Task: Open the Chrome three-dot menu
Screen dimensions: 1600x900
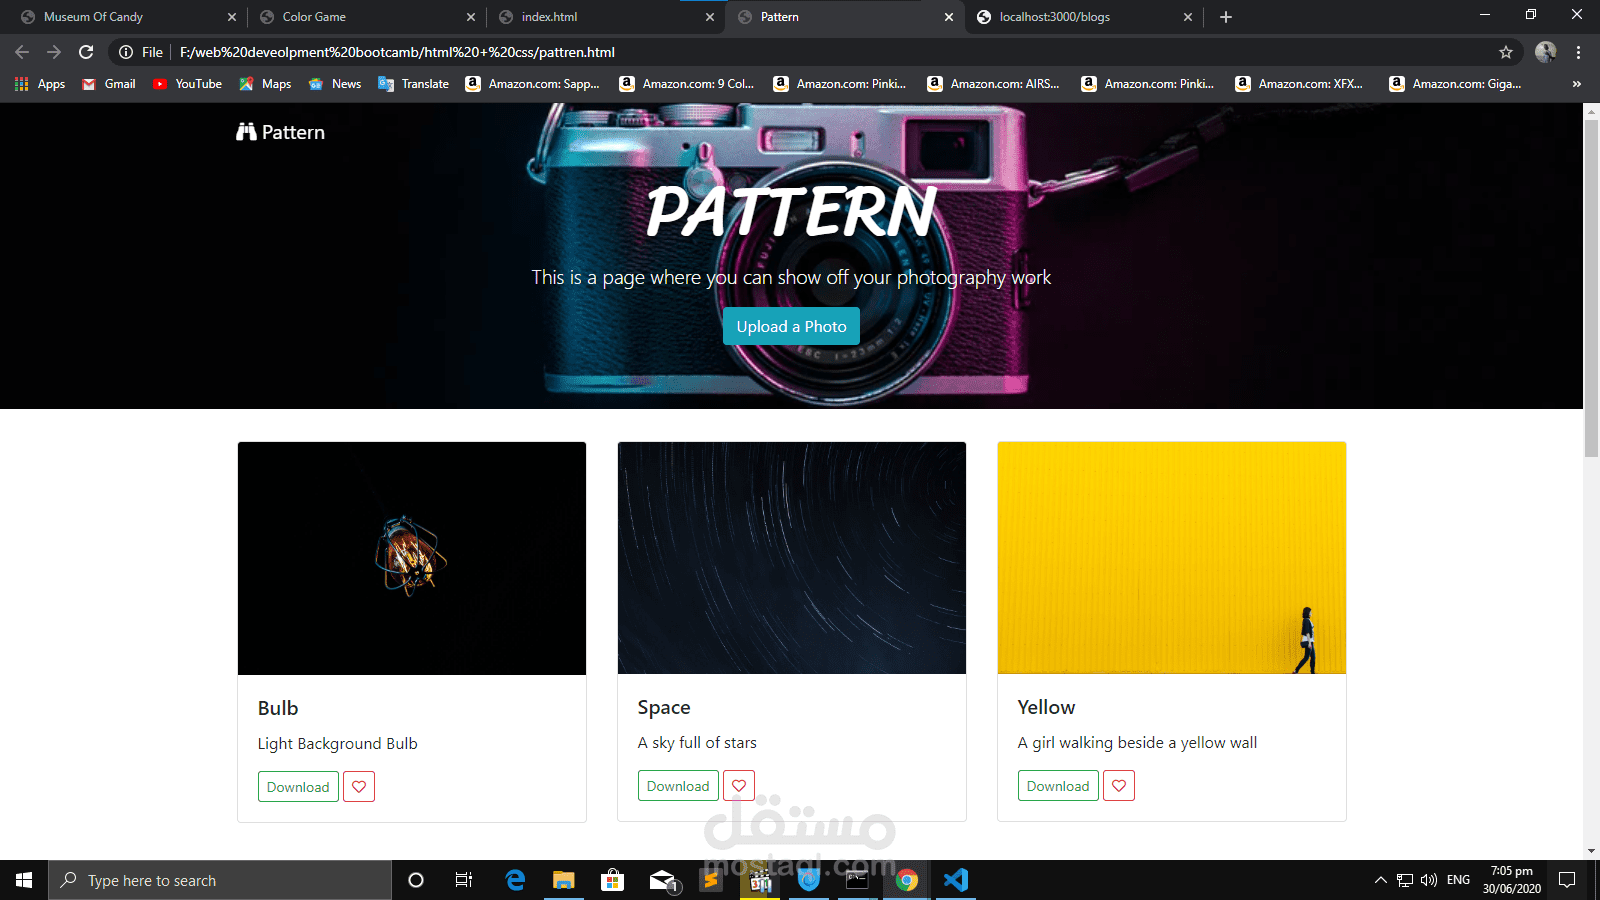Action: [x=1580, y=52]
